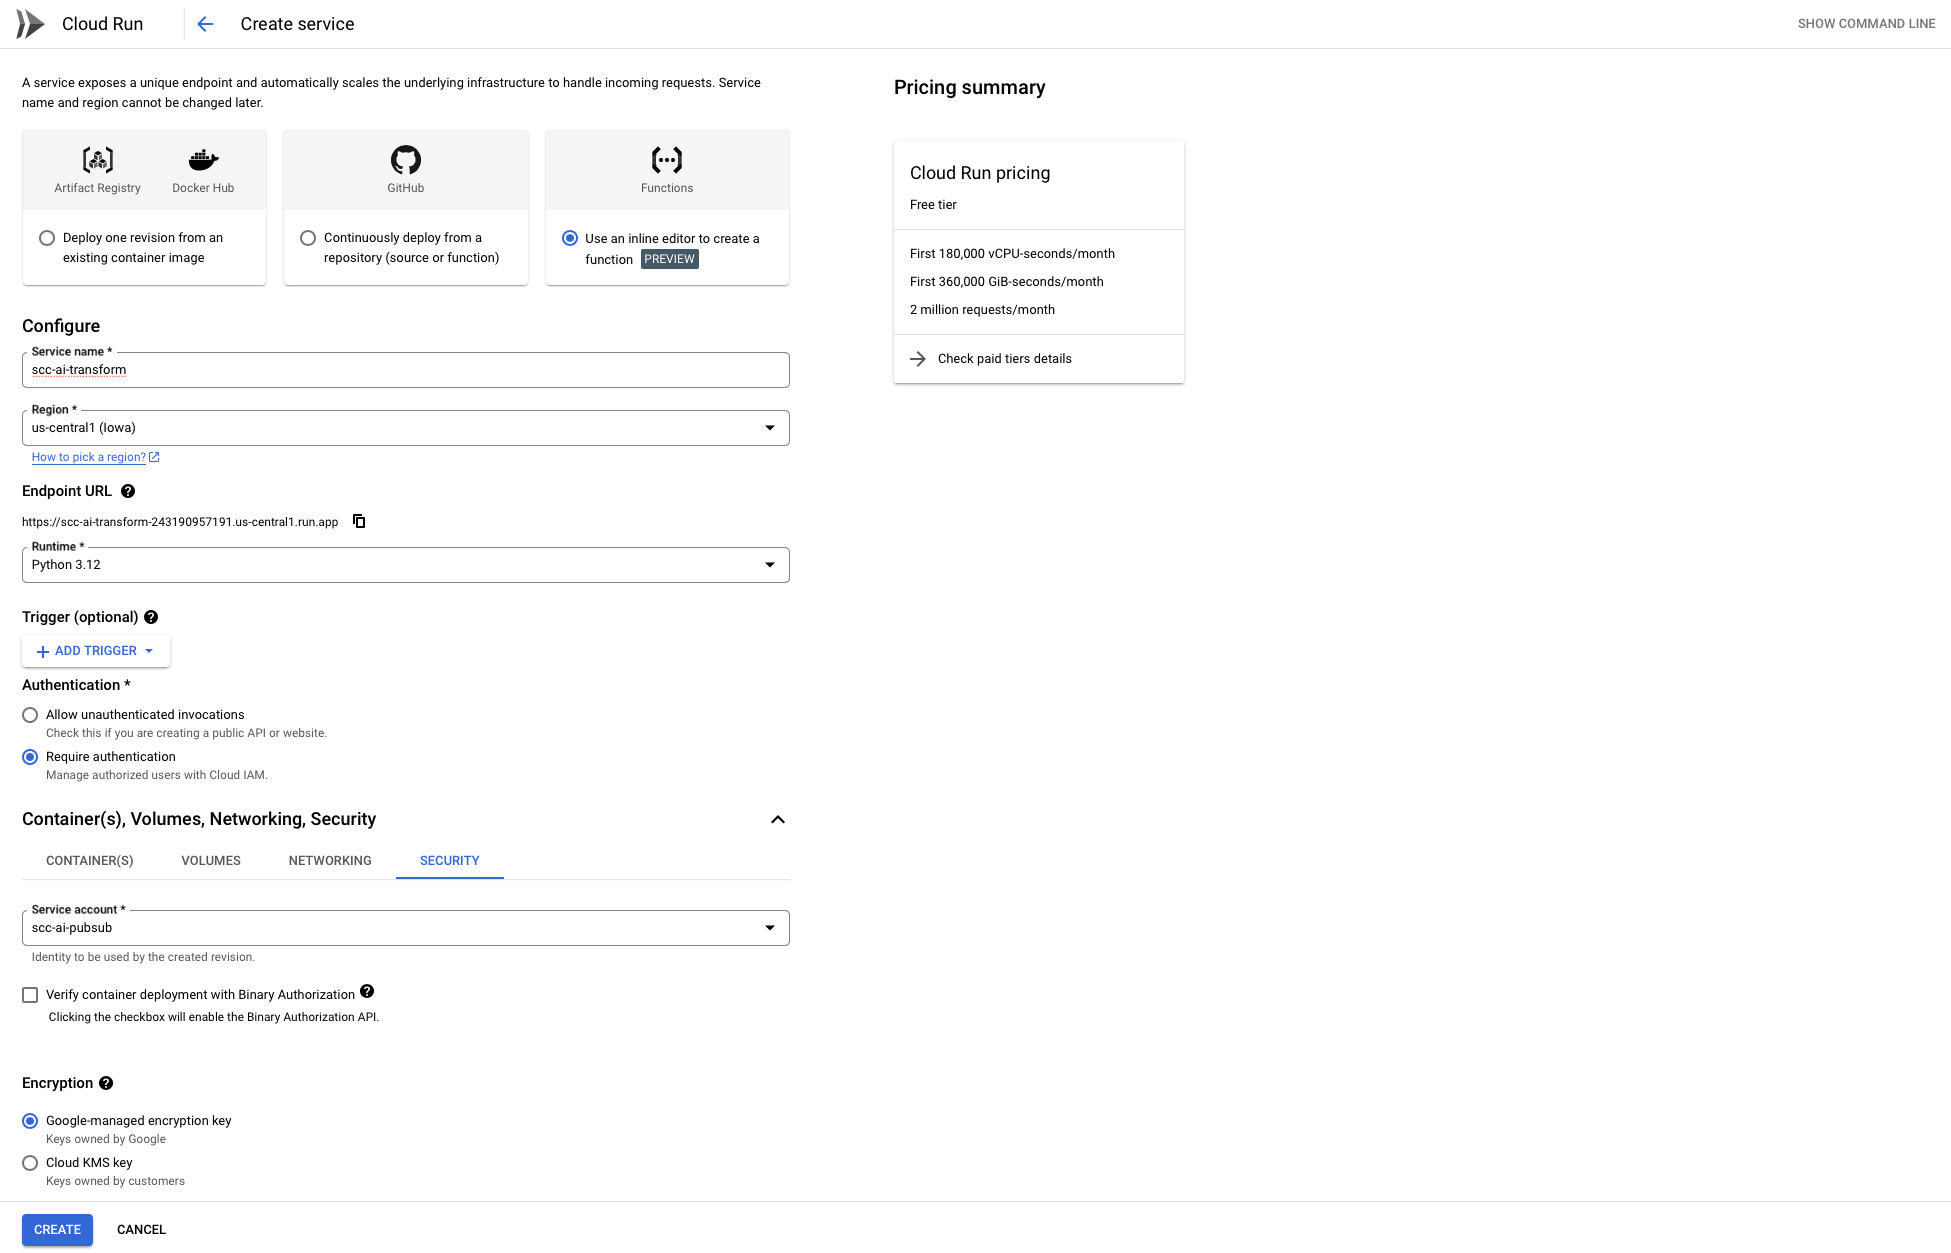
Task: Click the Cloud Run pricing heading
Action: [980, 173]
